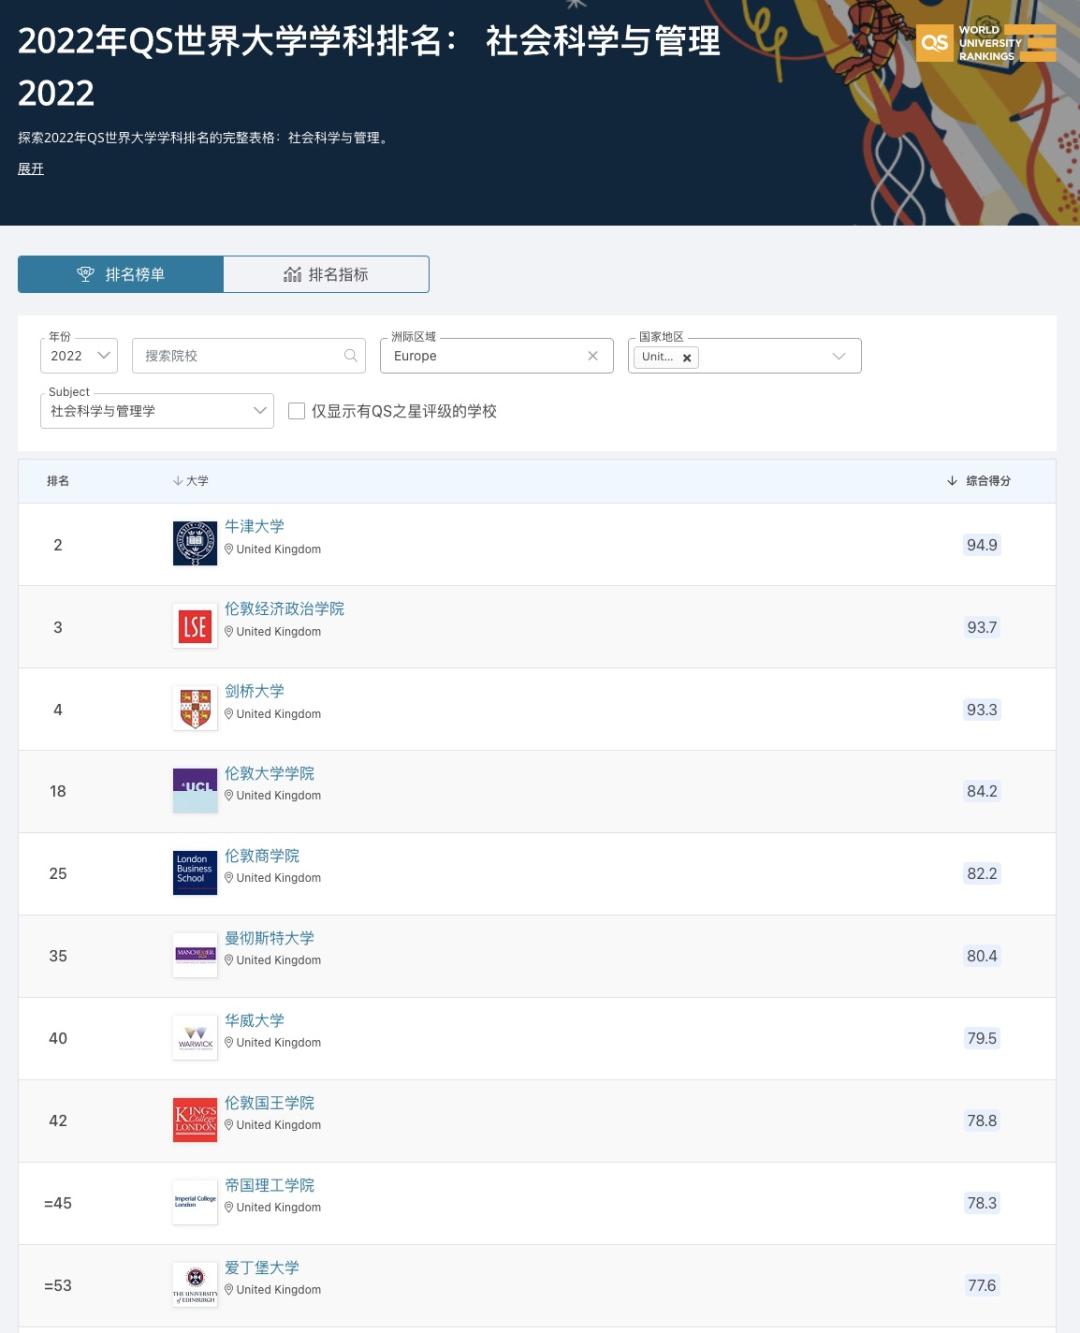Open the 剑桥大学 link

pyautogui.click(x=254, y=691)
